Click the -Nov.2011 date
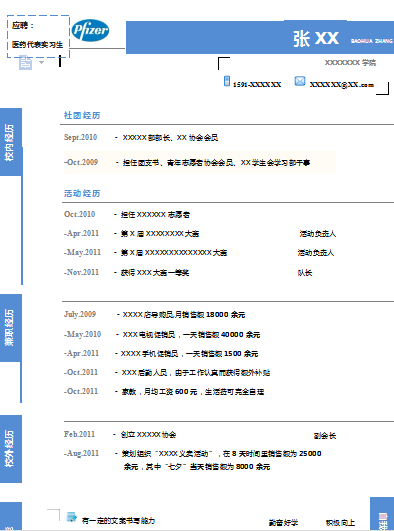 [x=81, y=272]
